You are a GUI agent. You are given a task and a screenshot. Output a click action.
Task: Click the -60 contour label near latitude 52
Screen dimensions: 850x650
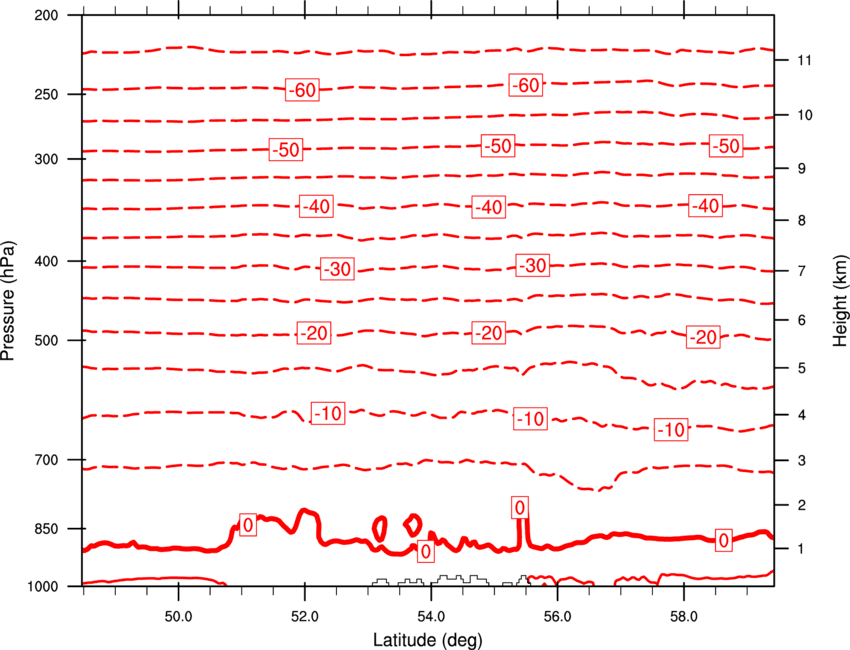(302, 89)
